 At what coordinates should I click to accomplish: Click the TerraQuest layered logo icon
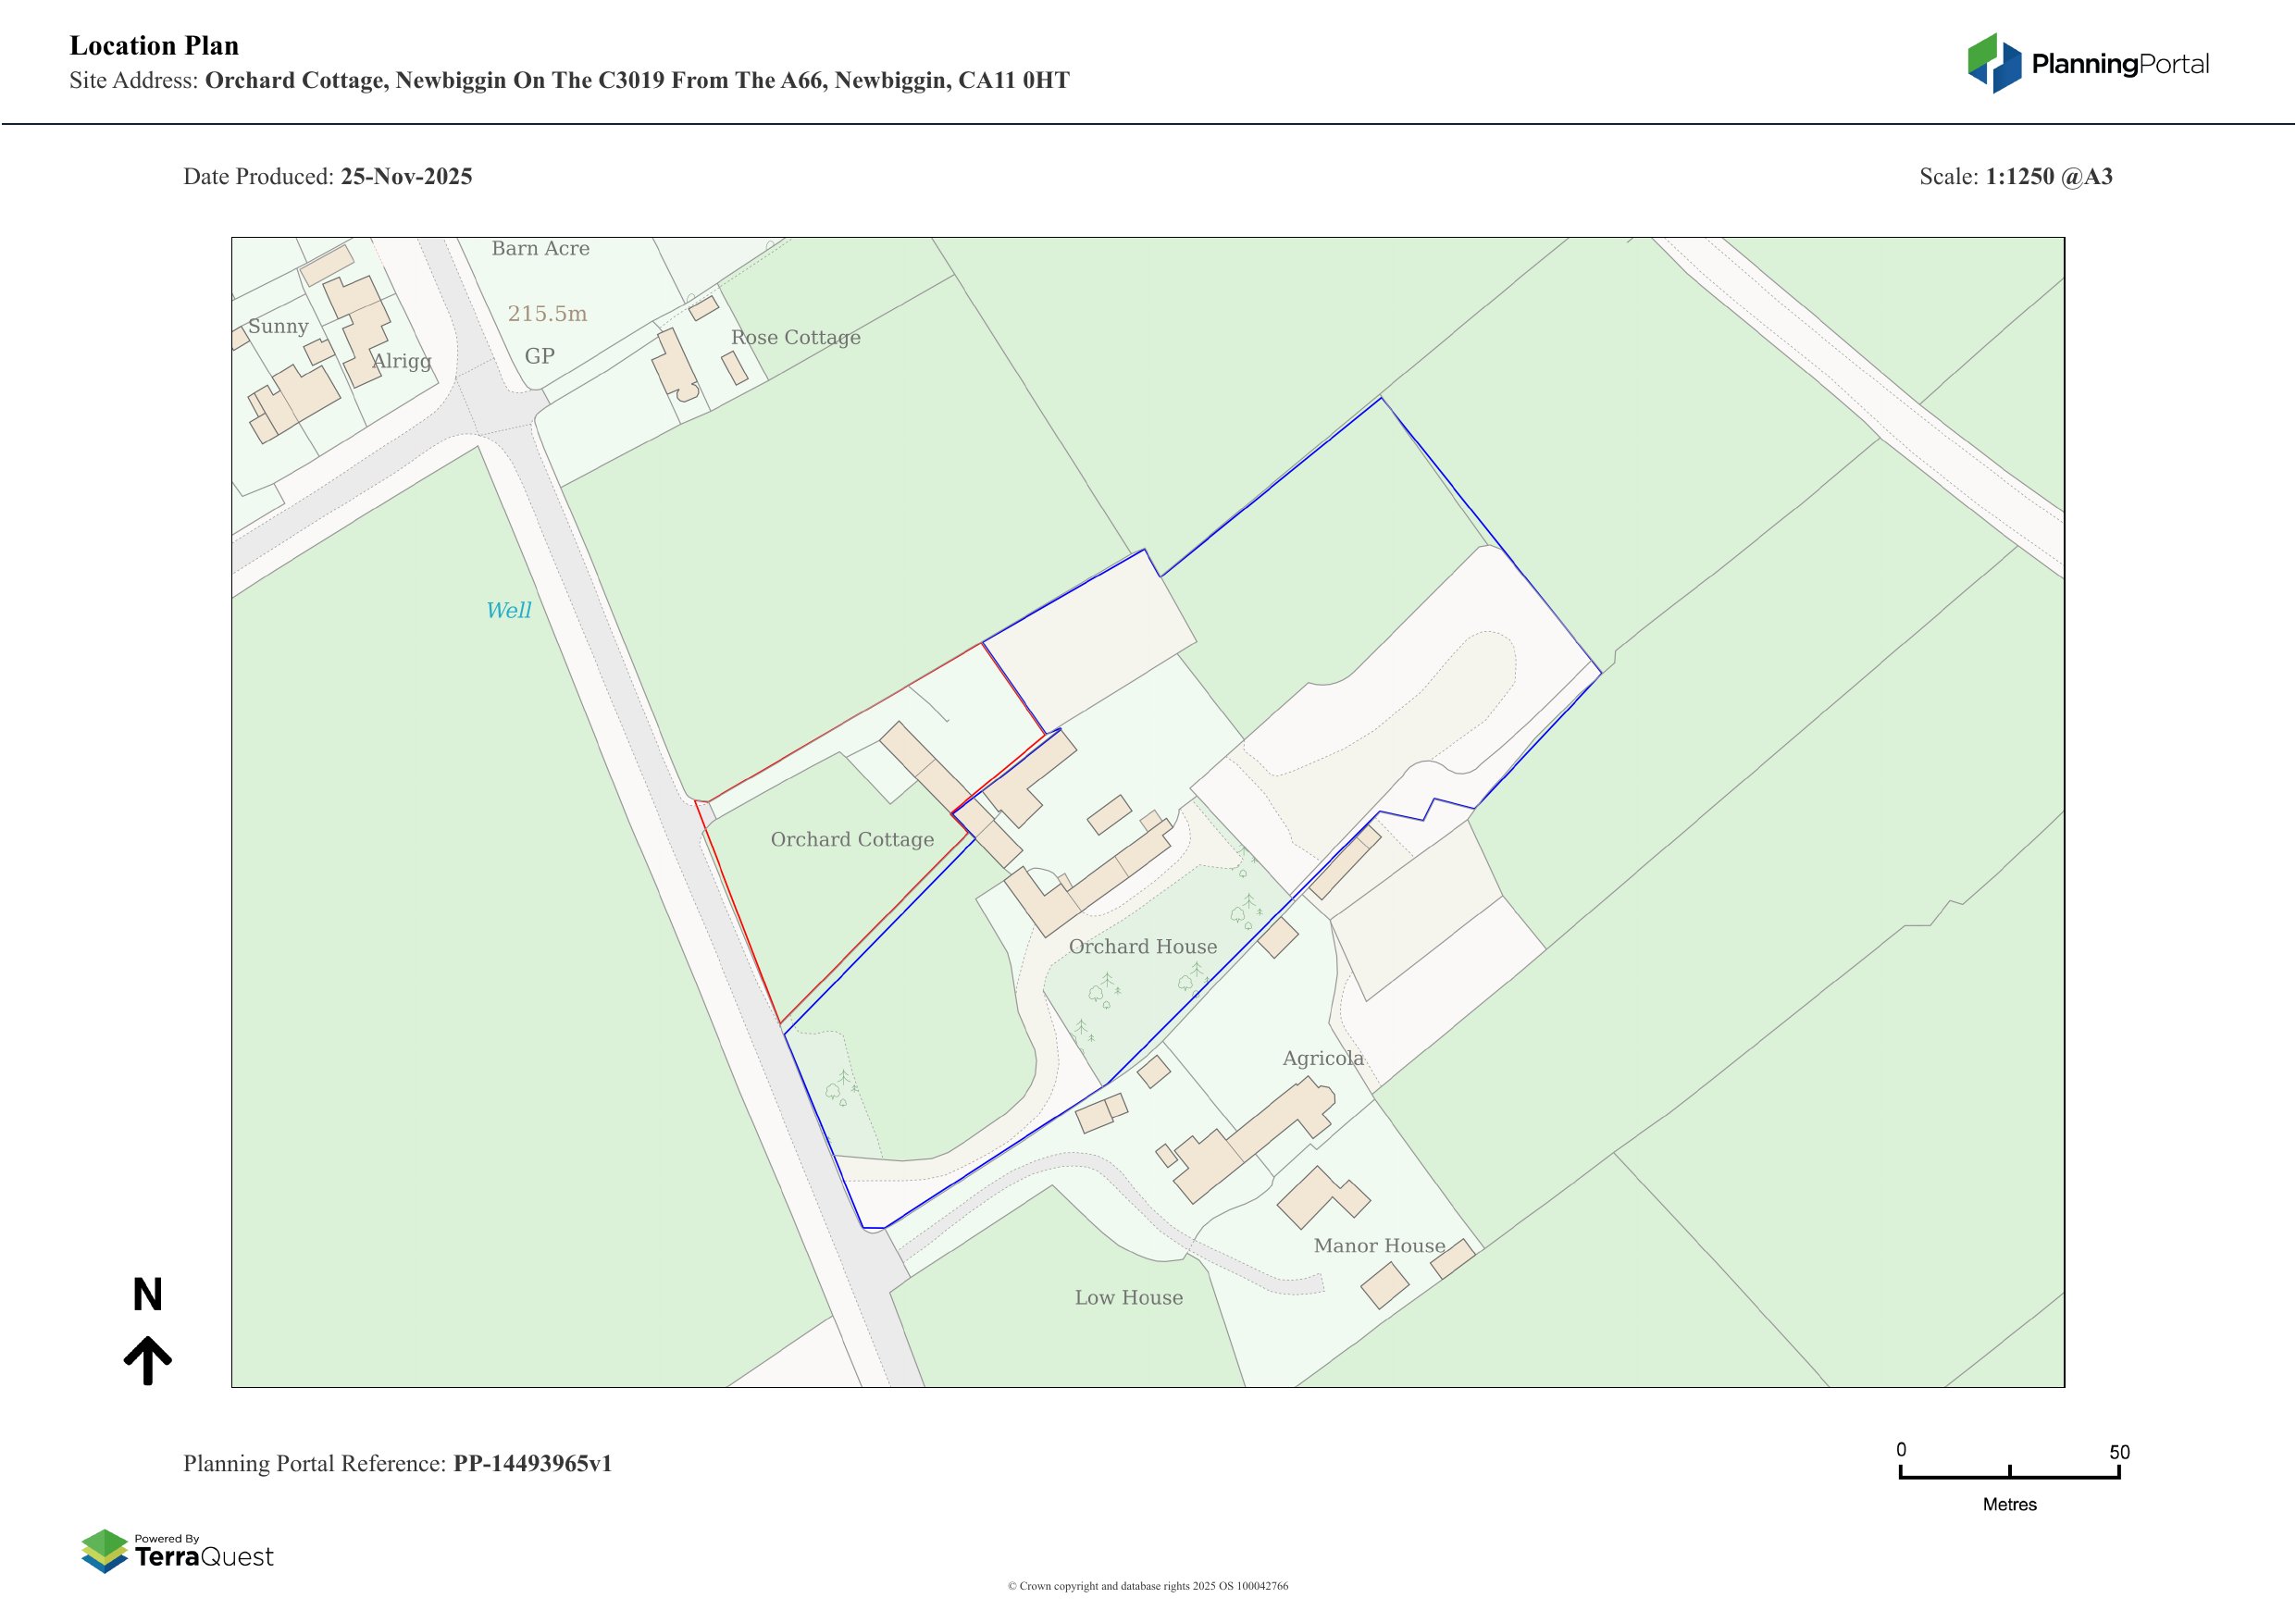[104, 1550]
